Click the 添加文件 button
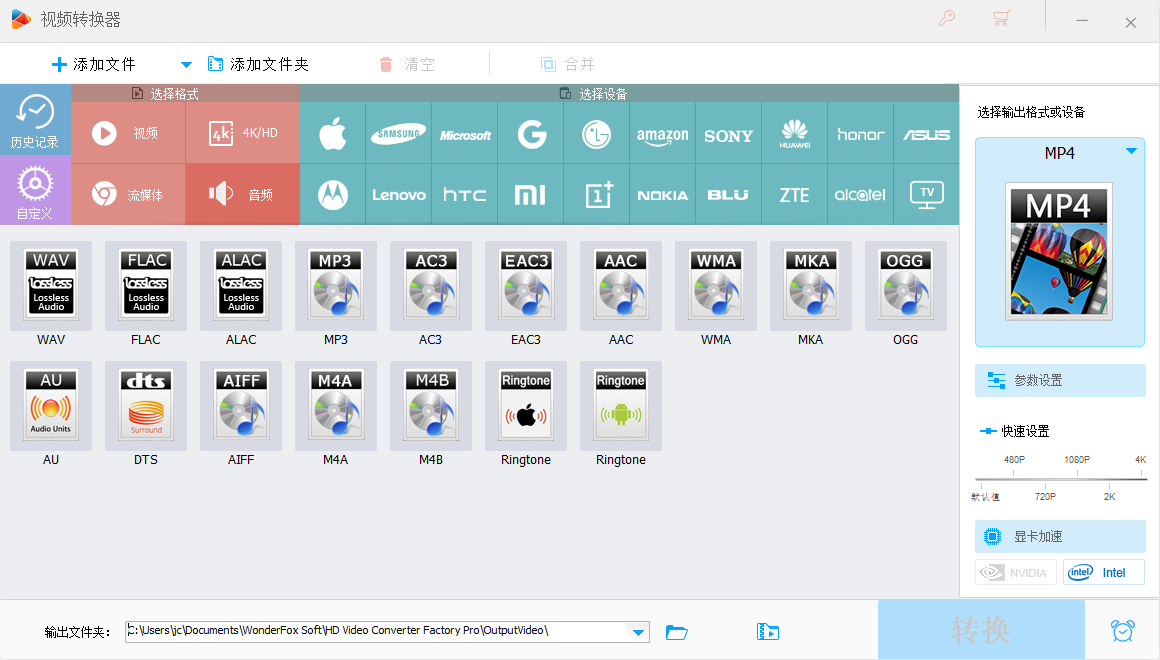Image resolution: width=1160 pixels, height=660 pixels. tap(94, 64)
